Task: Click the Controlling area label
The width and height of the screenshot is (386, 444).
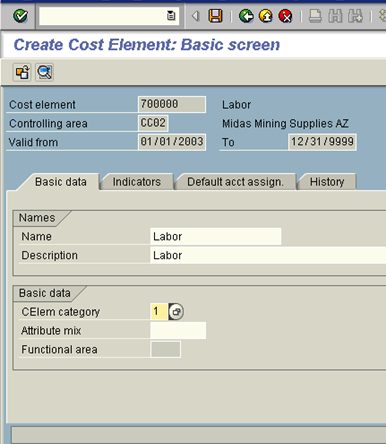Action: click(x=48, y=123)
